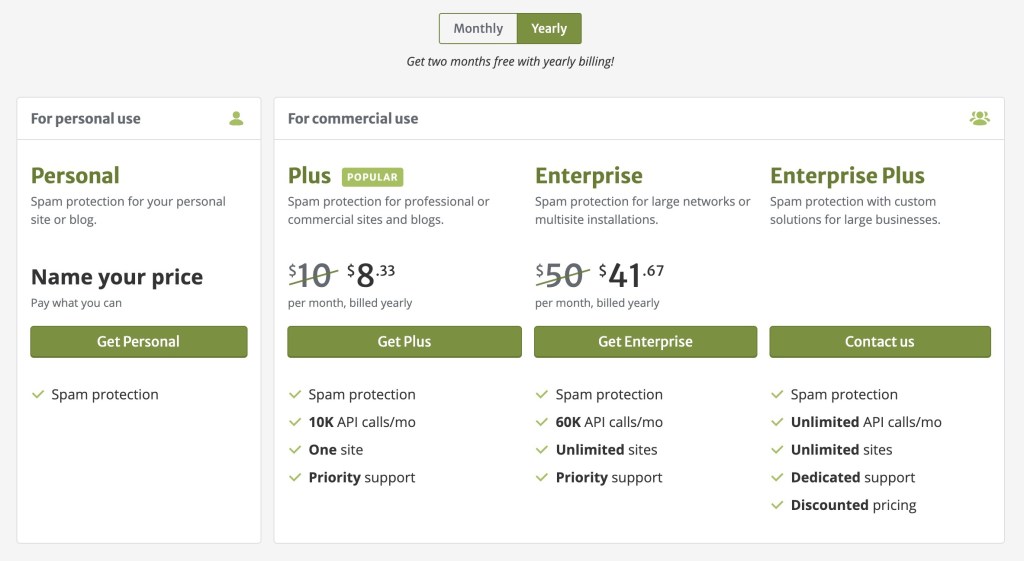1024x561 pixels.
Task: Click checkmark next to 10K API calls/mo
Action: point(295,422)
